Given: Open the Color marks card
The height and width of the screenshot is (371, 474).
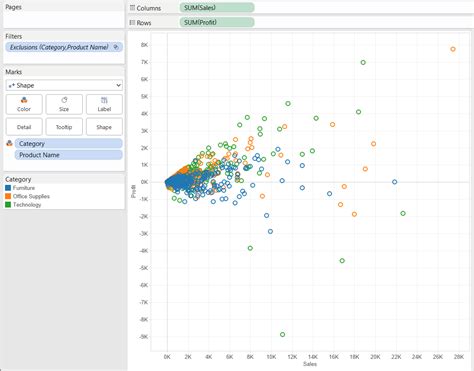Looking at the screenshot, I should click(x=24, y=104).
